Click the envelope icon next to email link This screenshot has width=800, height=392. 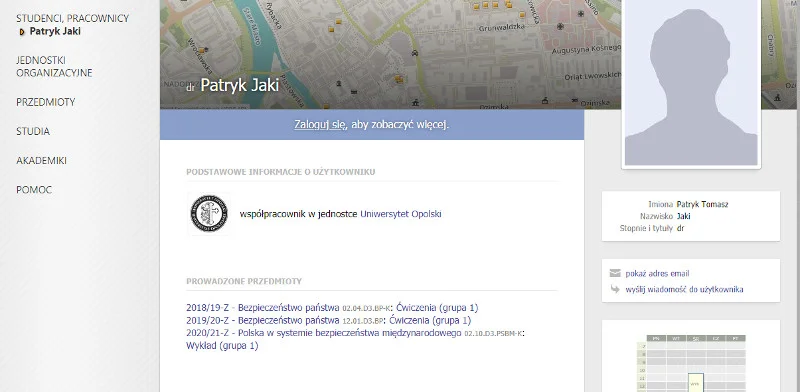click(x=615, y=273)
